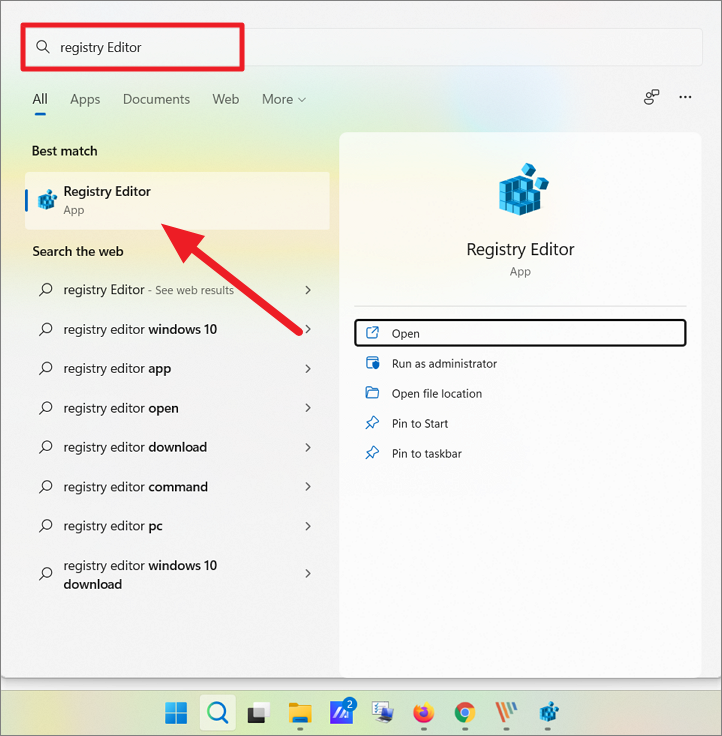The image size is (722, 736).
Task: Open the taskbar app with badge 2
Action: coord(342,712)
